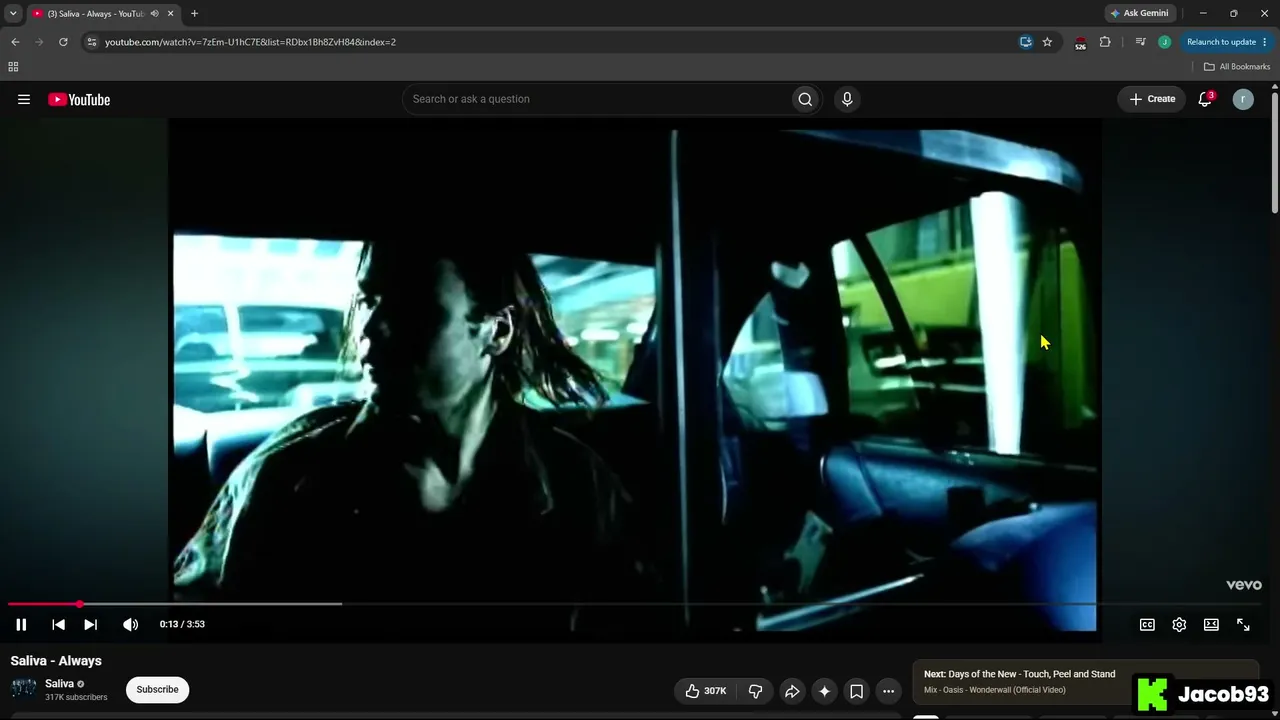Open more actions ellipsis below video
1280x720 pixels.
click(x=888, y=691)
